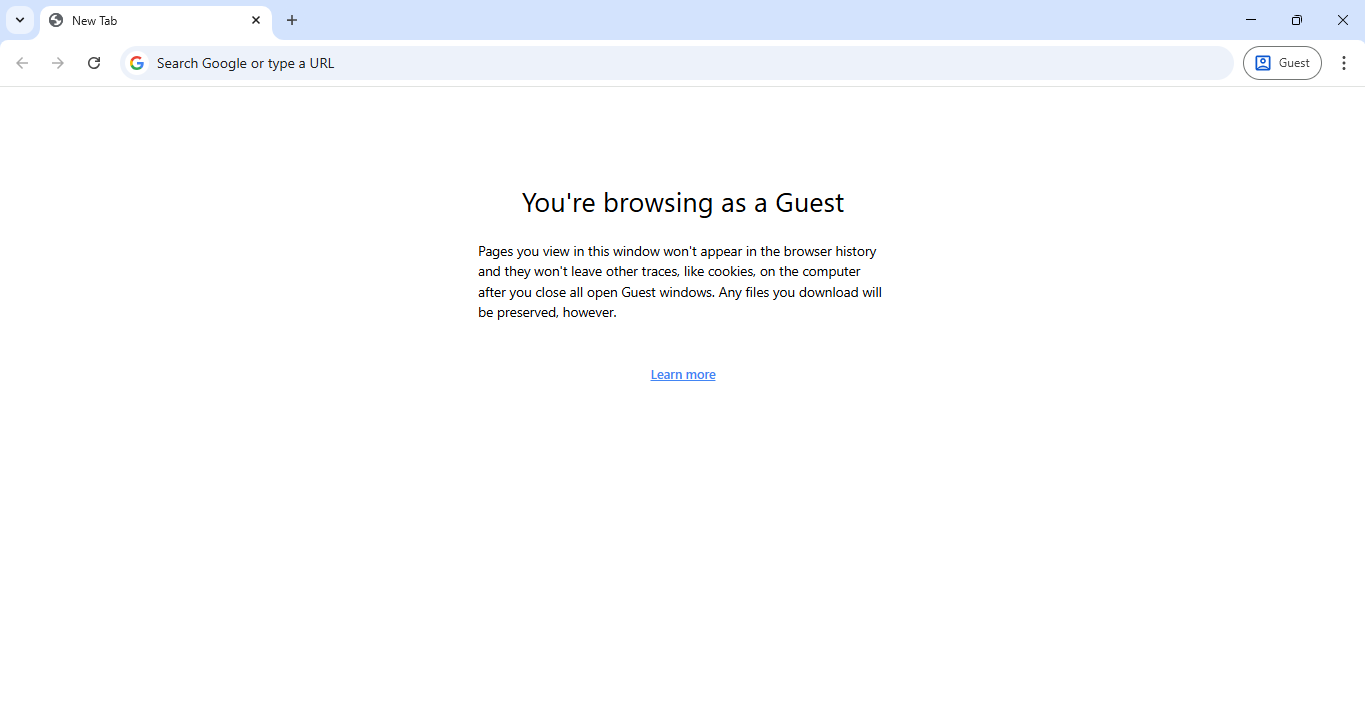Minimize the browser window
The image size is (1365, 718).
[1251, 20]
